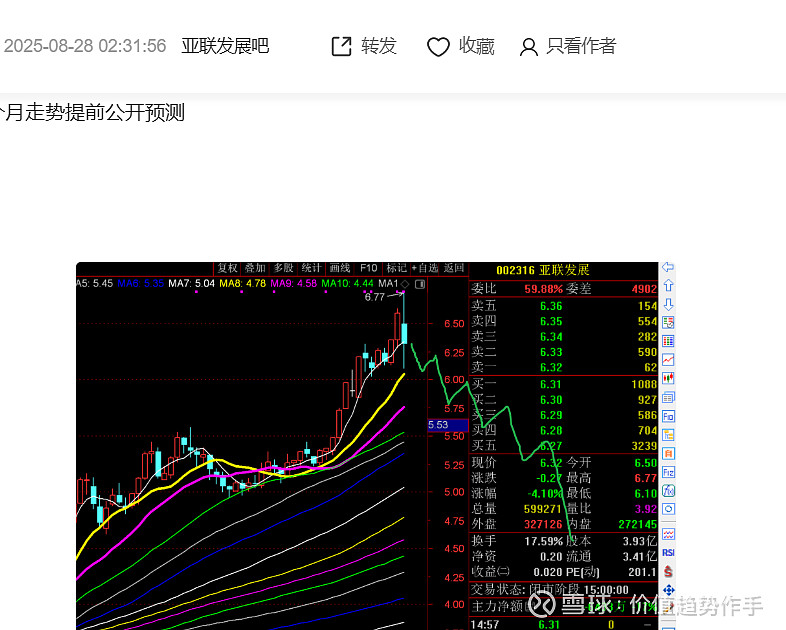The width and height of the screenshot is (786, 630).
Task: Click the wavy lines indicator icon
Action: pos(668,534)
